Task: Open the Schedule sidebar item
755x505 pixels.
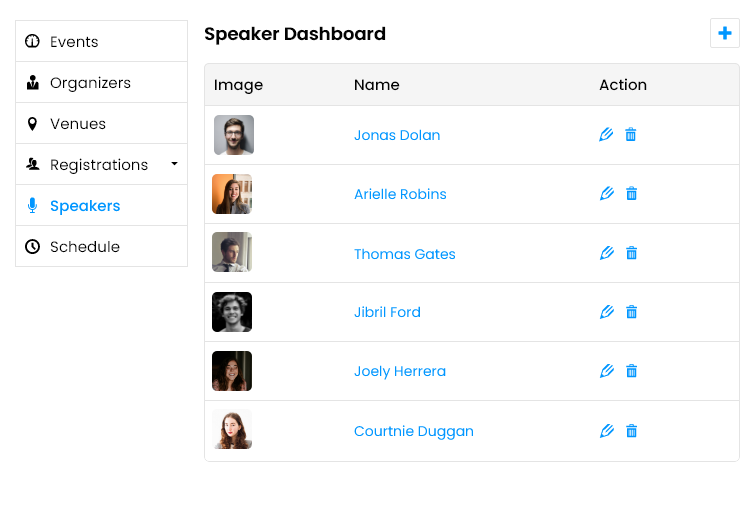Action: click(x=102, y=246)
